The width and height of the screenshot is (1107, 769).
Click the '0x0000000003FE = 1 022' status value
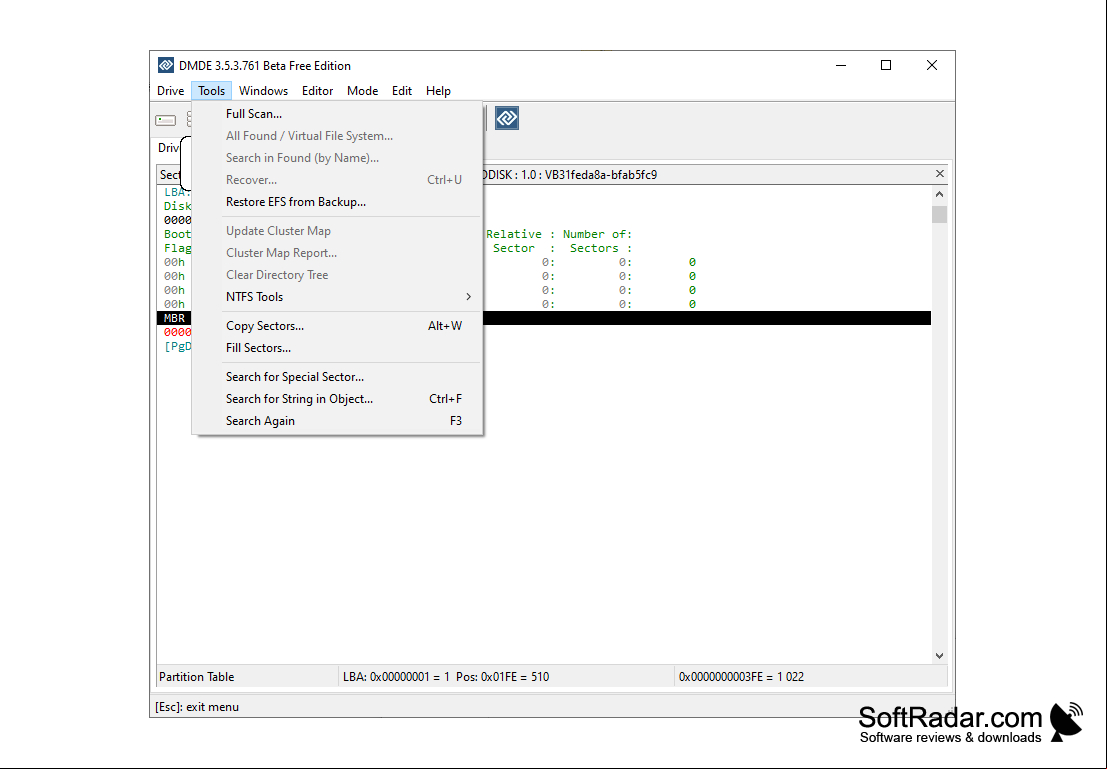coord(741,676)
